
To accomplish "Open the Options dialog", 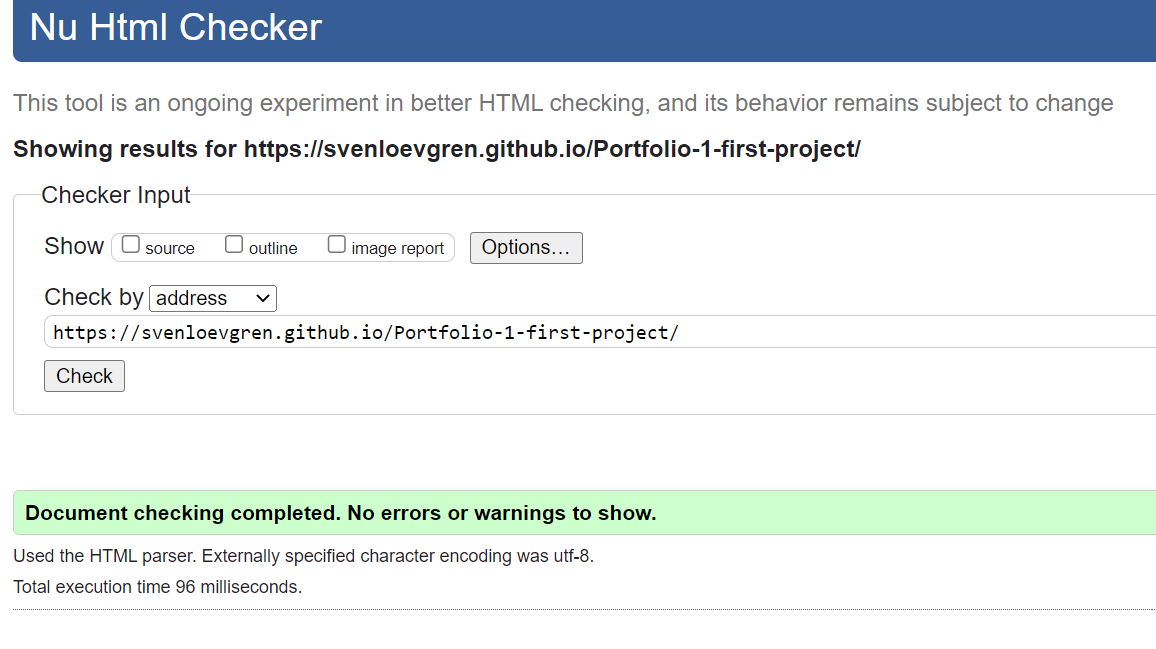I will pyautogui.click(x=526, y=247).
